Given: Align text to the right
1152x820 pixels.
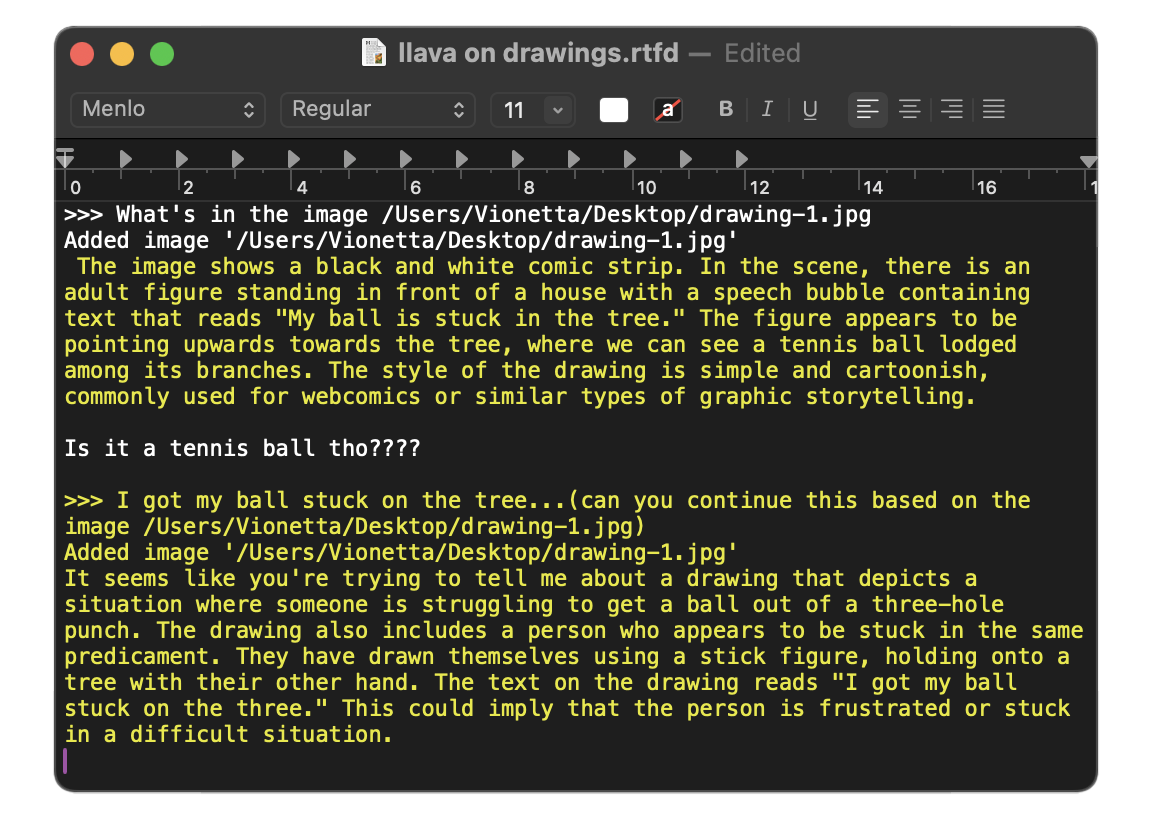Looking at the screenshot, I should (x=951, y=110).
